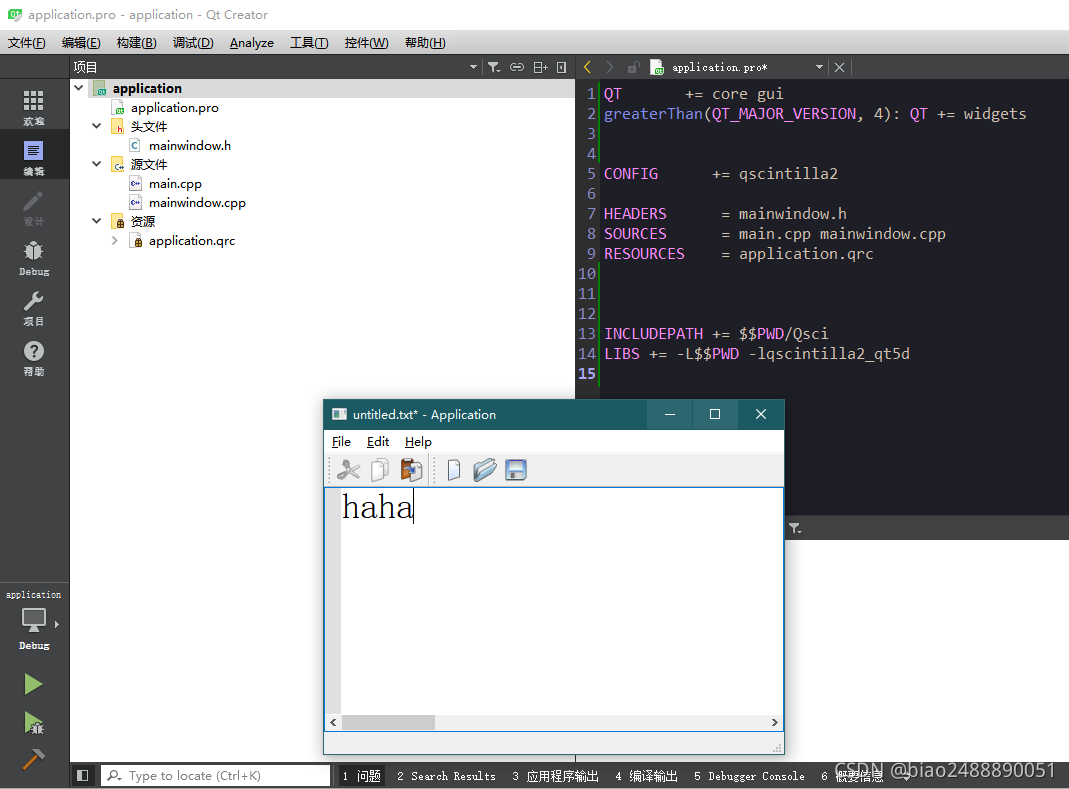Open Edit menu in Application window
The image size is (1069, 789).
click(378, 442)
